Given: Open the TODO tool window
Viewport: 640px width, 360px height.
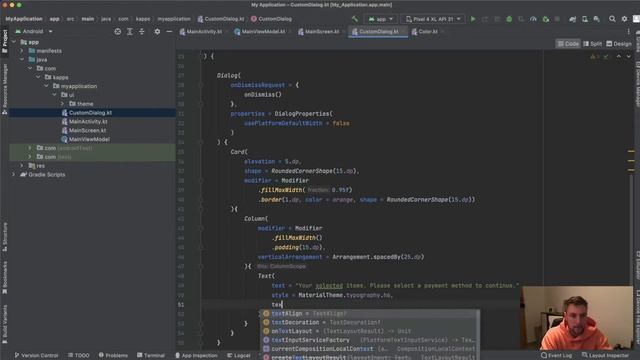Looking at the screenshot, I should coord(79,356).
